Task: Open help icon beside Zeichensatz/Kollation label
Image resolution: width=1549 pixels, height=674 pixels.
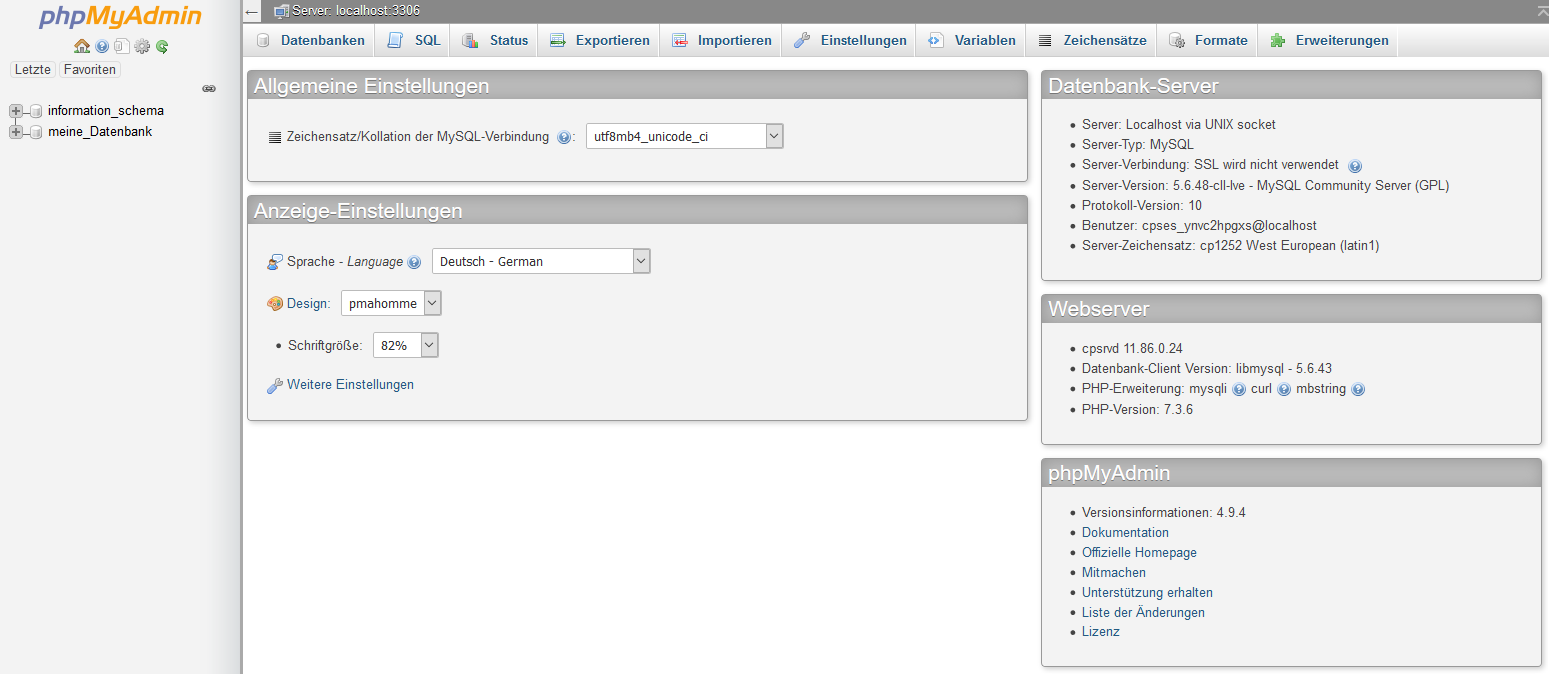Action: (564, 138)
